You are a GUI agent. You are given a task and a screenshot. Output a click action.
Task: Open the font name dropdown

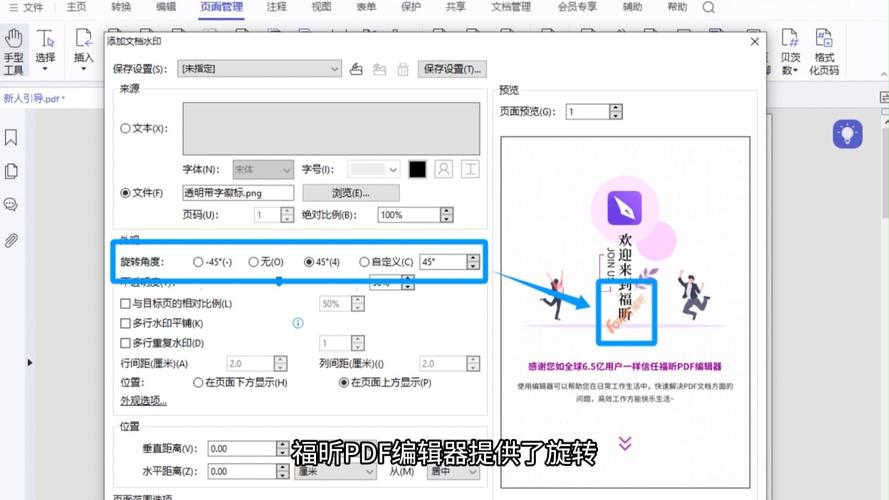263,170
